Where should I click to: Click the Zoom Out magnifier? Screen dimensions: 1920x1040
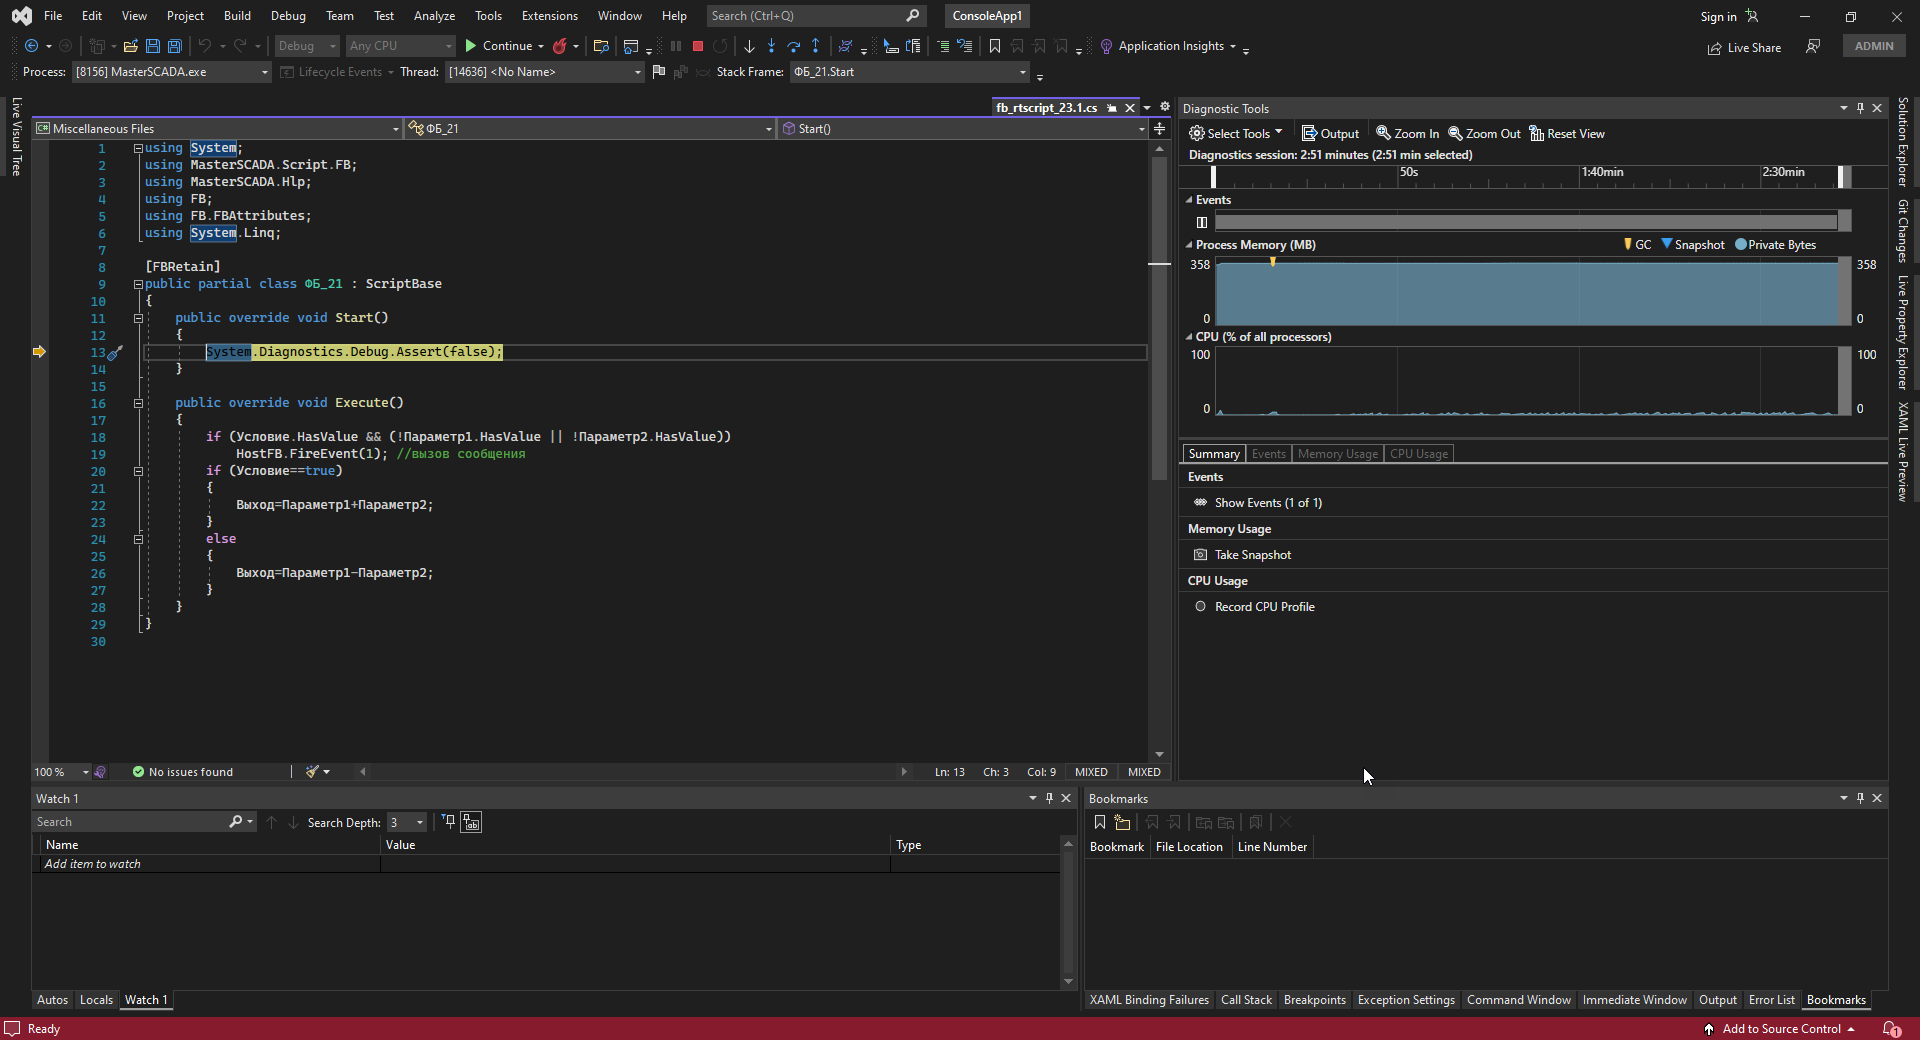pos(1484,134)
